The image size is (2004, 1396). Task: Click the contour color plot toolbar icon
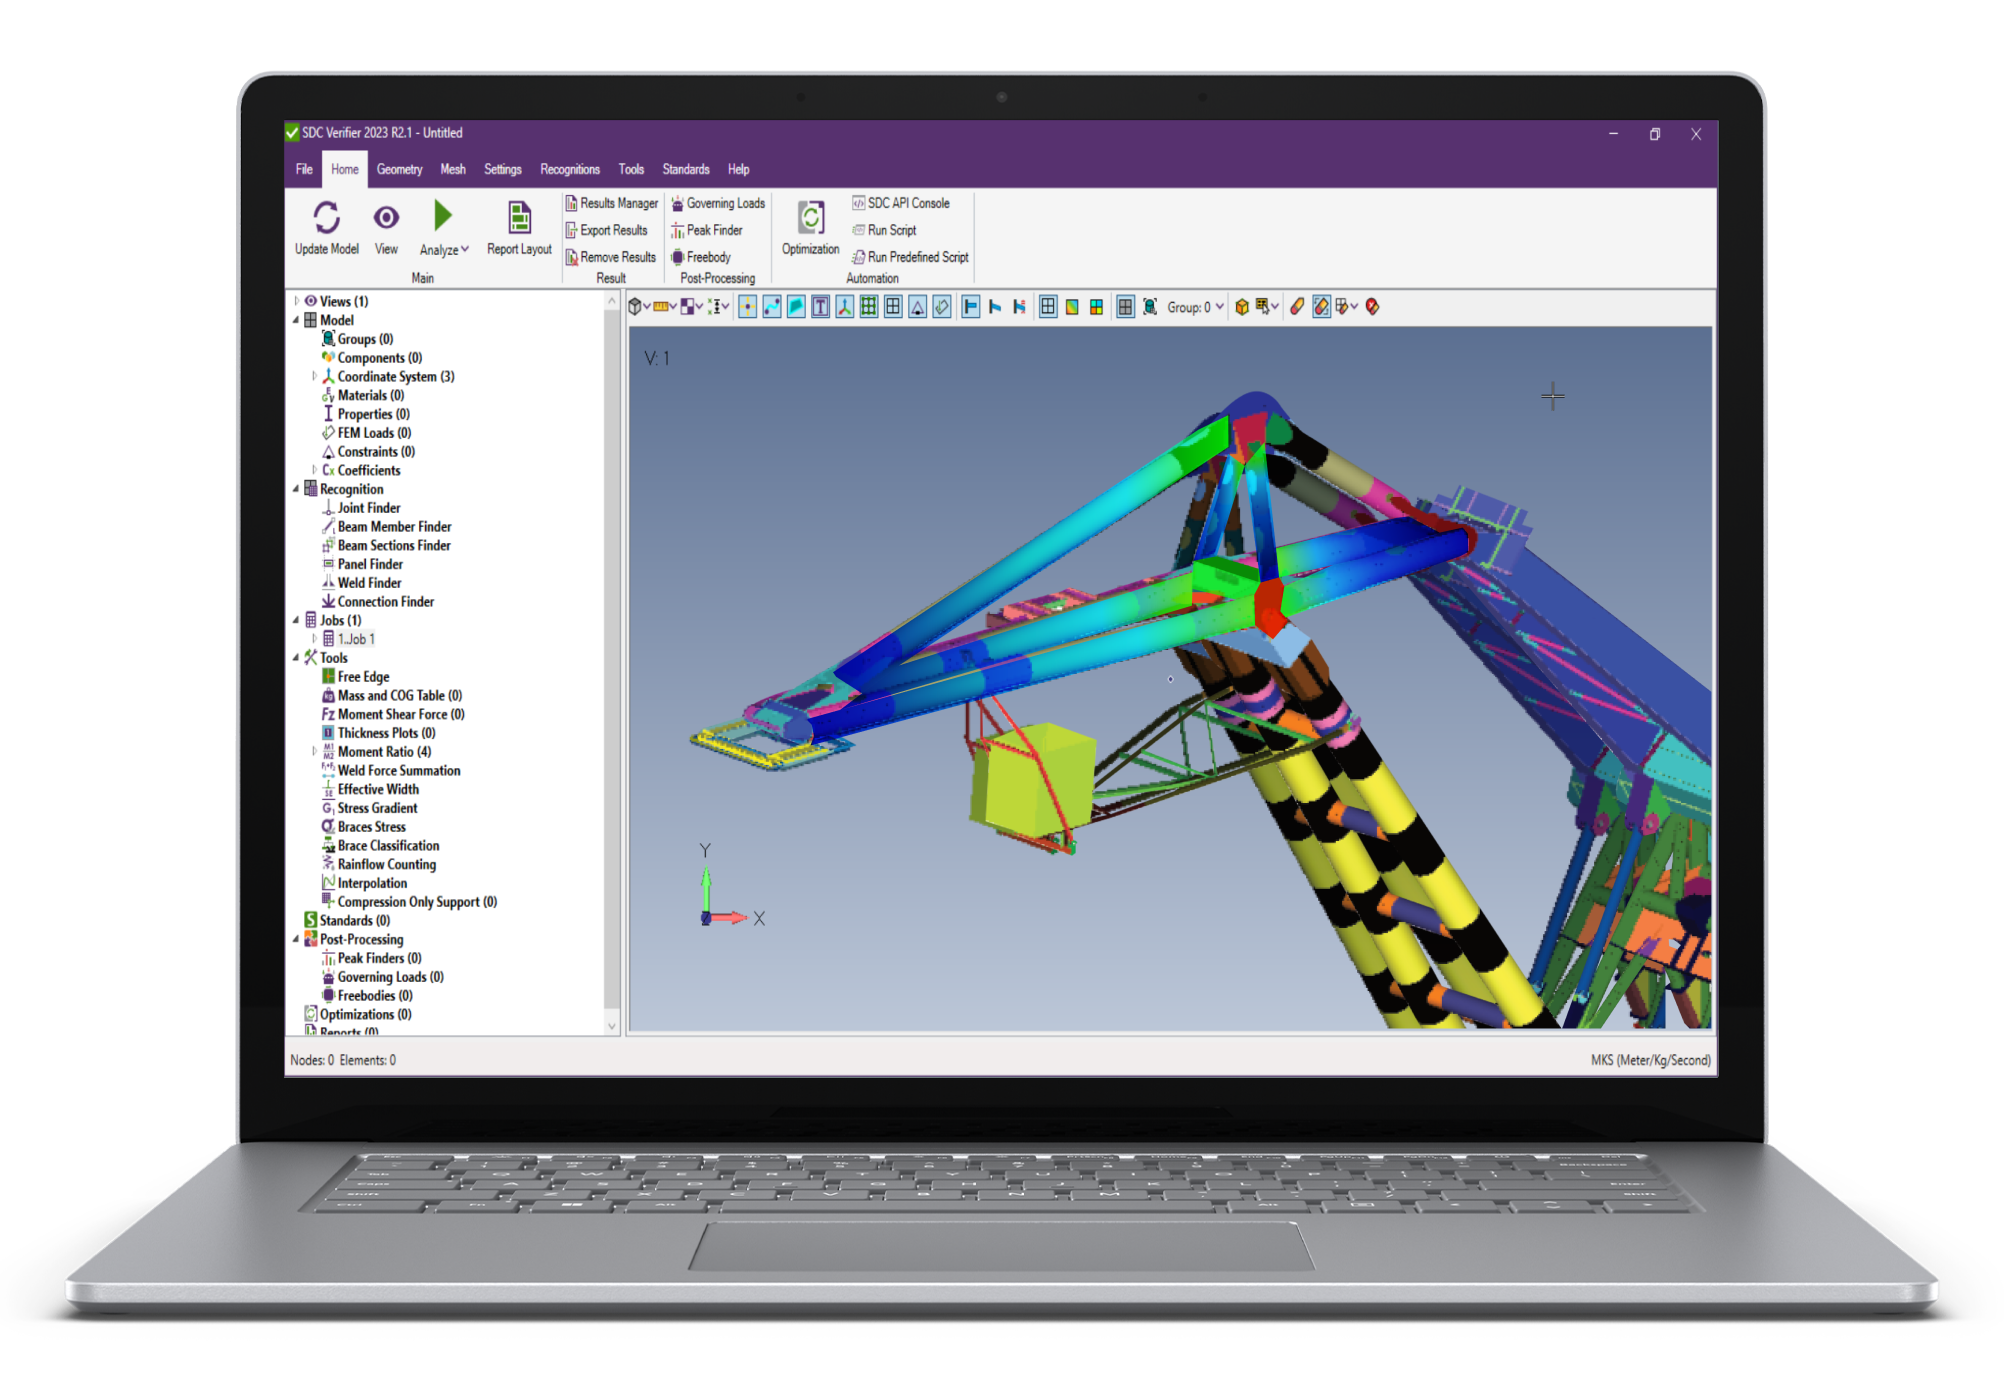tap(1072, 307)
